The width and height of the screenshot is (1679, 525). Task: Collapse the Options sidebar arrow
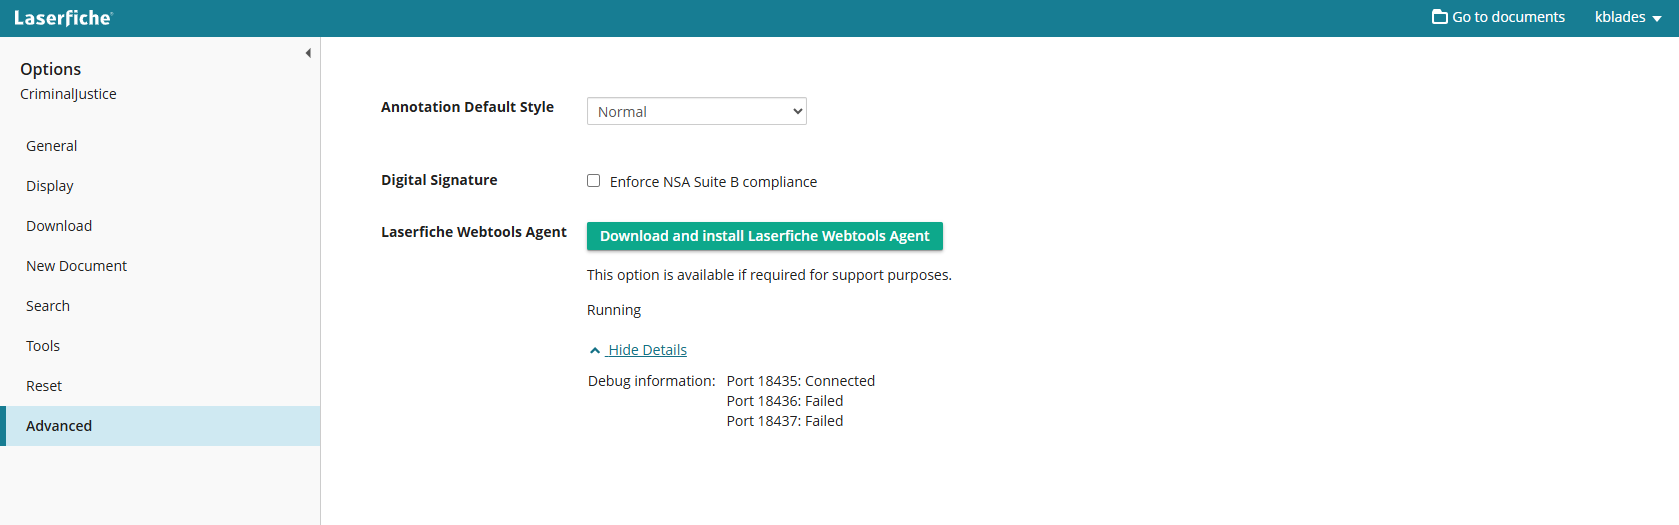click(308, 53)
